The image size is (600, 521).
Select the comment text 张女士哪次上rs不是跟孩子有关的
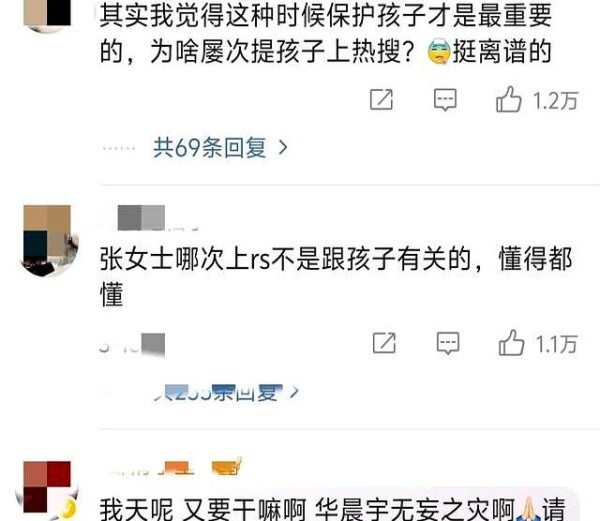pos(285,259)
